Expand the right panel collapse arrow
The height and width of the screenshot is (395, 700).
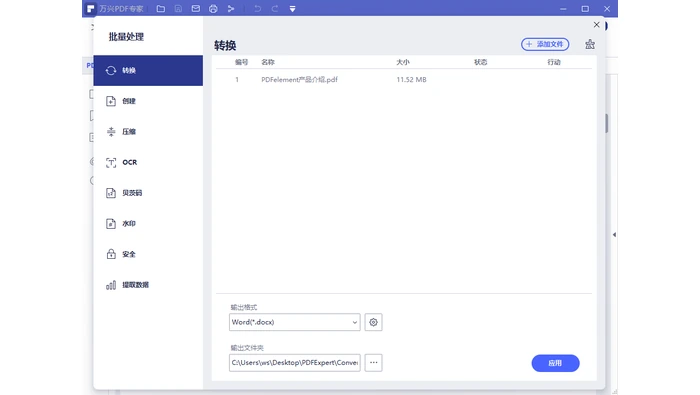tap(614, 234)
